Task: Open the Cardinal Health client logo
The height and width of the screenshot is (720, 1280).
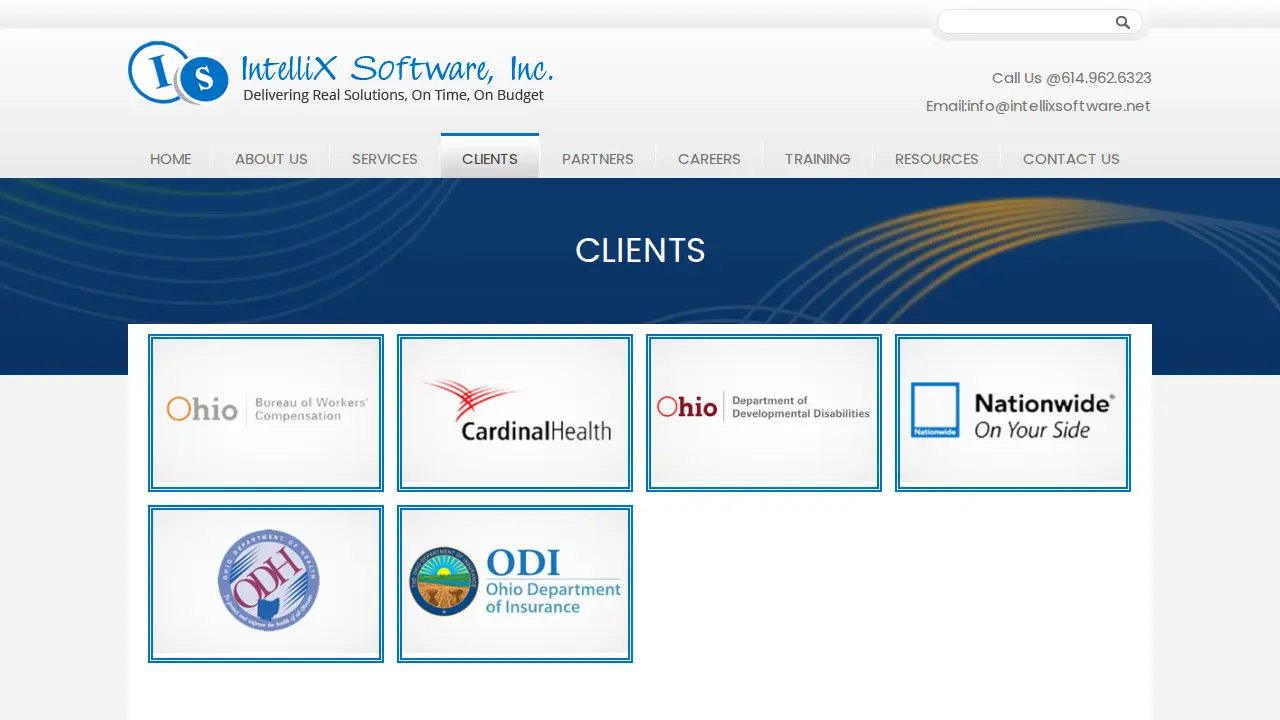Action: coord(515,413)
